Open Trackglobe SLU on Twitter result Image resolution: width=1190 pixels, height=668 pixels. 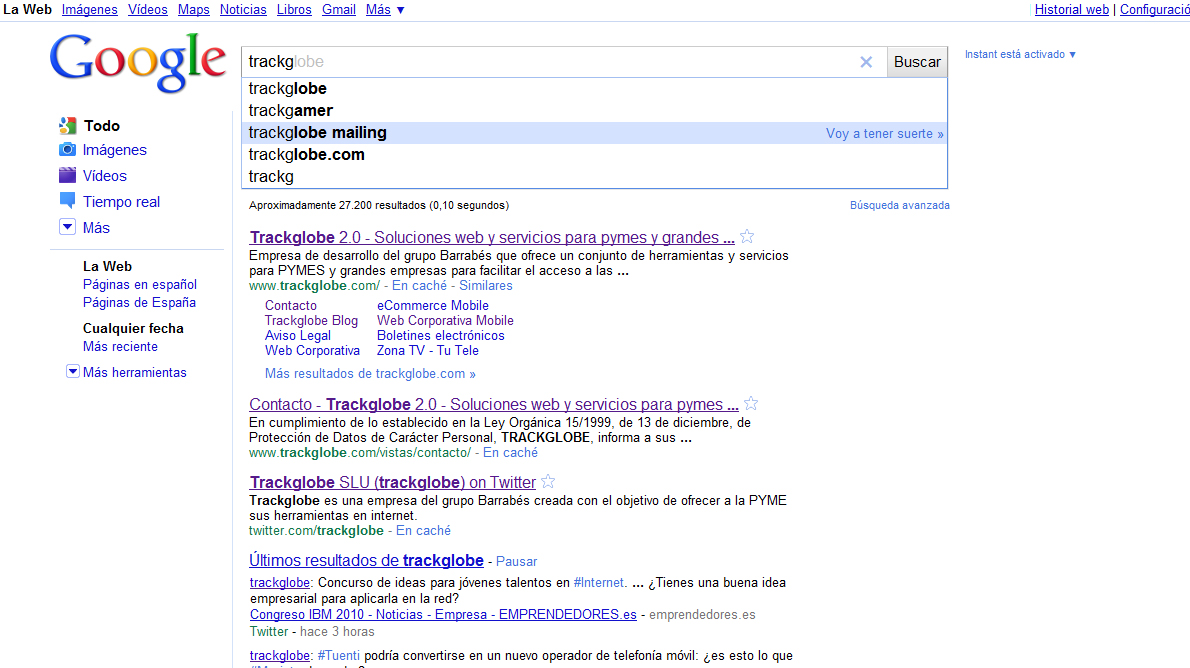(392, 483)
